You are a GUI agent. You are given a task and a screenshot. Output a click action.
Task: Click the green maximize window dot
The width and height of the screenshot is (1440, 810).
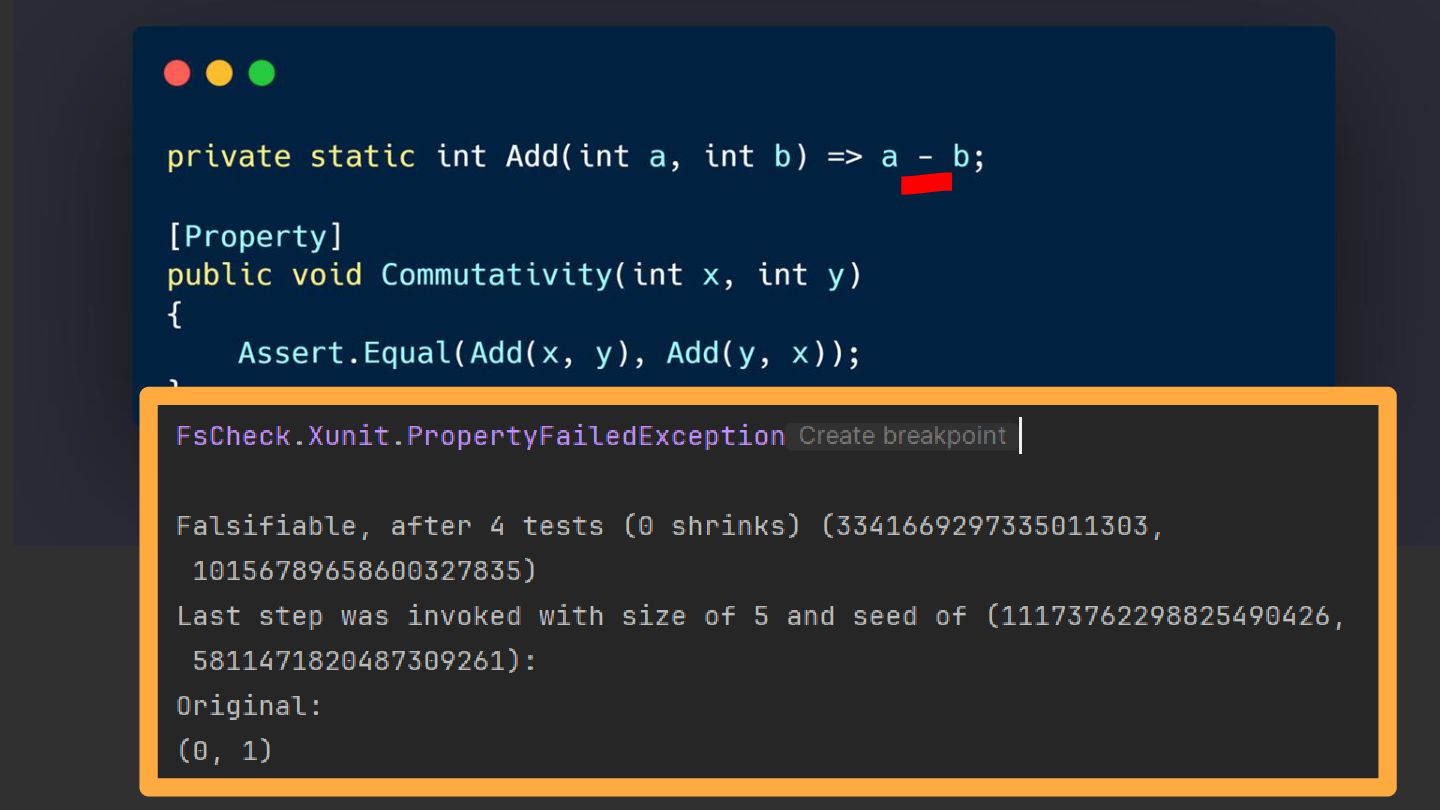(262, 73)
